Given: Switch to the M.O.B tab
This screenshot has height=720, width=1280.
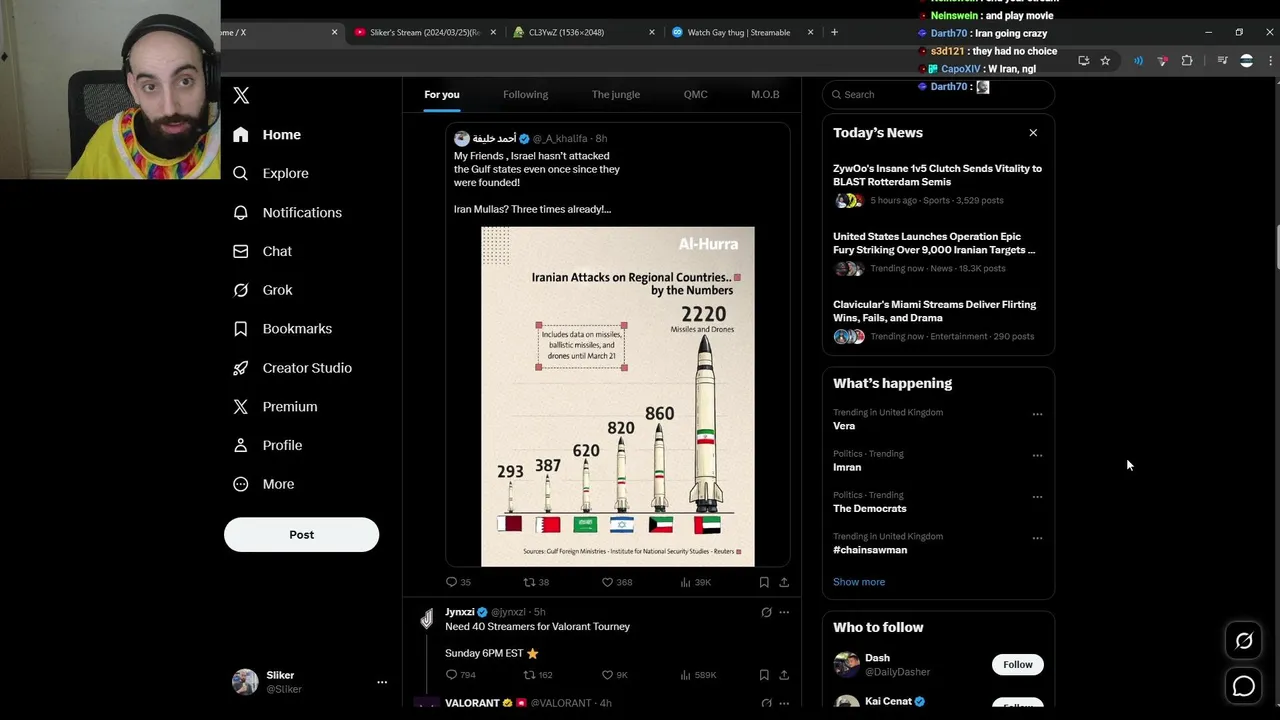Looking at the screenshot, I should (765, 95).
